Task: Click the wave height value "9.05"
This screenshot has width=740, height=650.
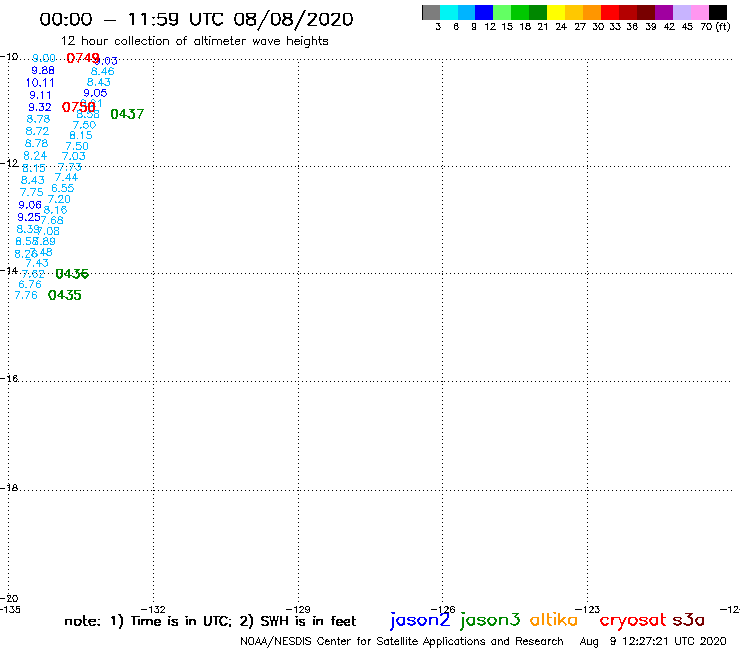Action: pyautogui.click(x=95, y=93)
